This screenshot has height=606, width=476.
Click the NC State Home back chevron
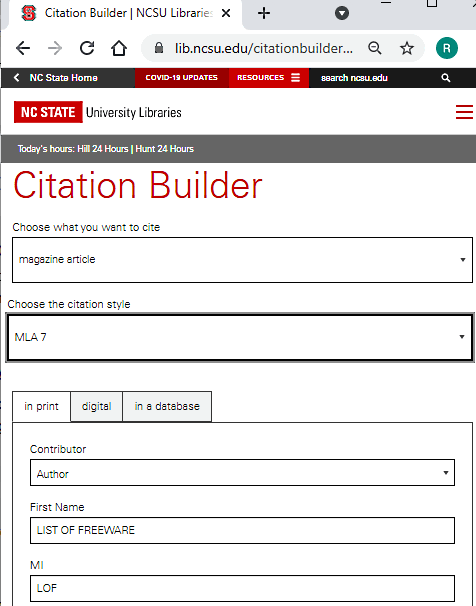tap(16, 78)
